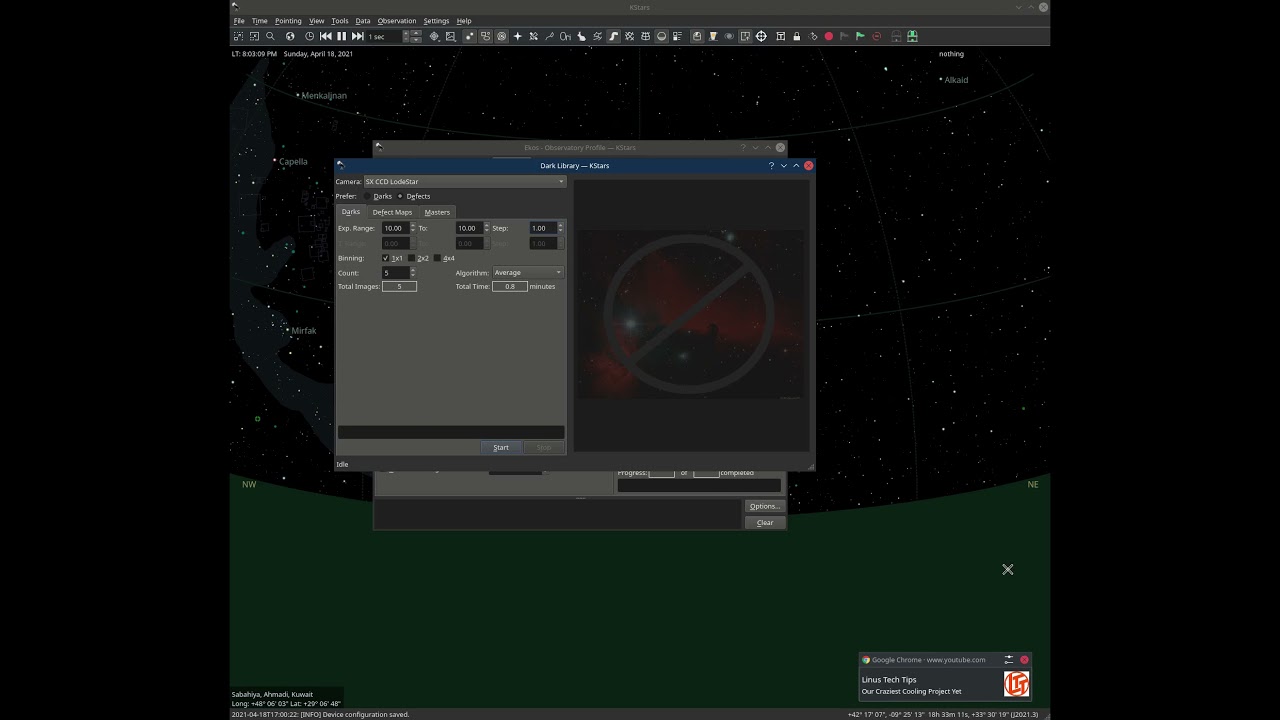Toggle constellation lines toolbar icon
The image size is (1280, 720).
[549, 36]
